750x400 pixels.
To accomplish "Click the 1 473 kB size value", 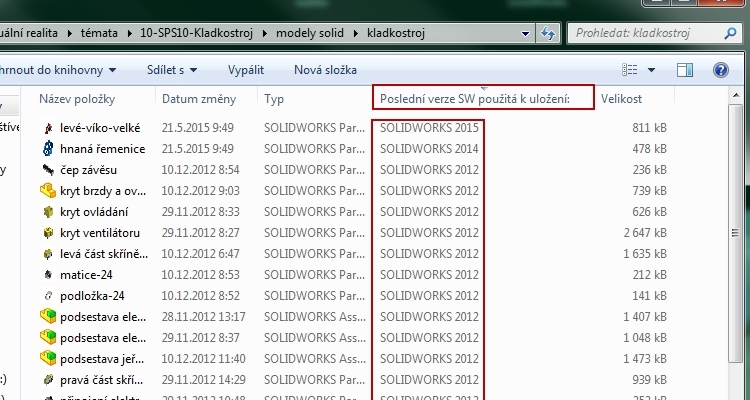I will click(x=645, y=359).
